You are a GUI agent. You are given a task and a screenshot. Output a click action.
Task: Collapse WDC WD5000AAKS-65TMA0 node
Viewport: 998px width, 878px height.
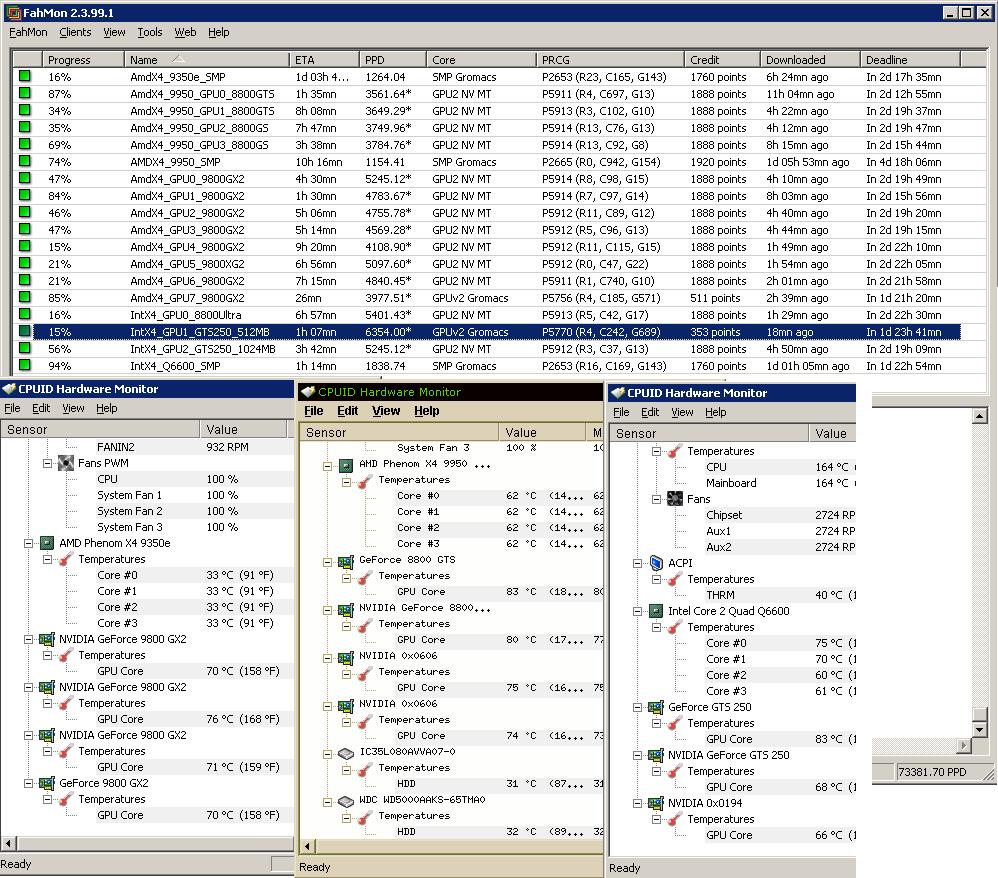[327, 802]
